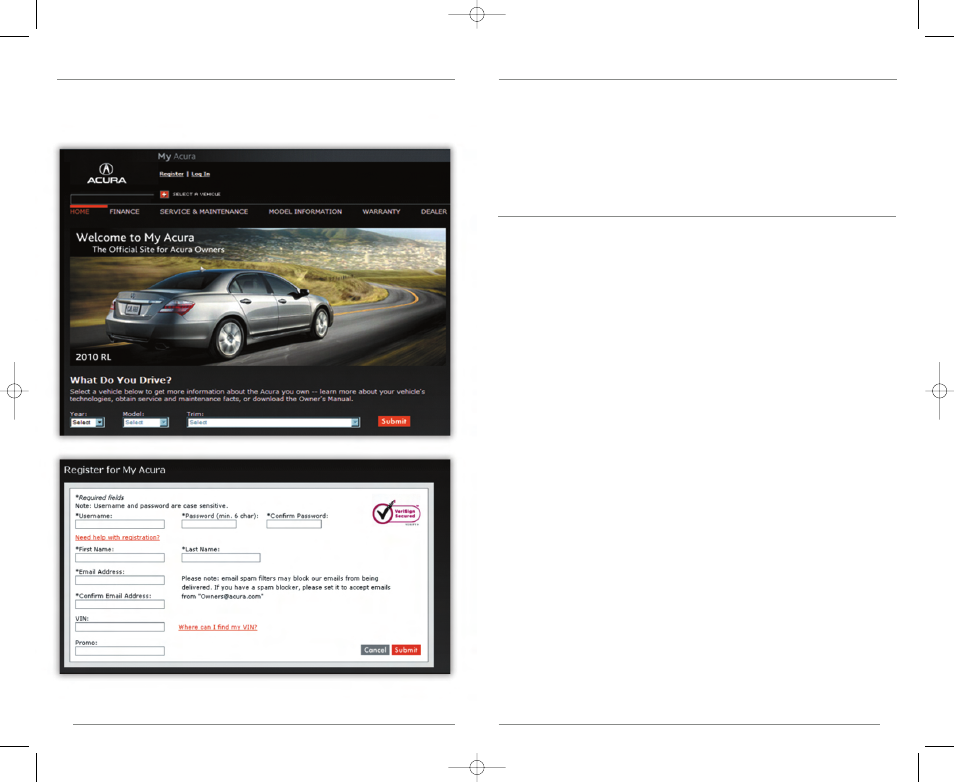Image resolution: width=954 pixels, height=782 pixels.
Task: Focus the VIN input field
Action: click(x=120, y=627)
